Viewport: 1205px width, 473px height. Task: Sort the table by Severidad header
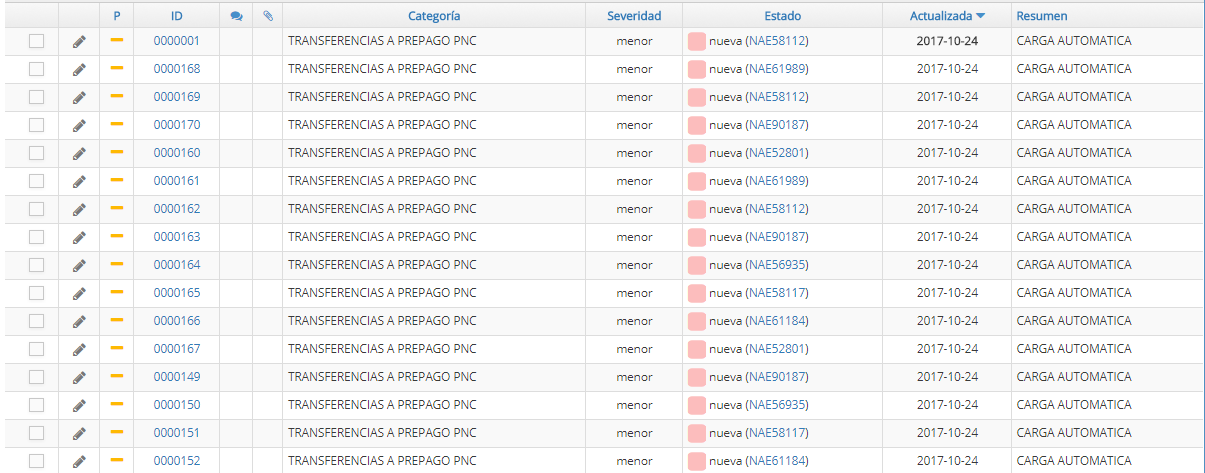(634, 16)
